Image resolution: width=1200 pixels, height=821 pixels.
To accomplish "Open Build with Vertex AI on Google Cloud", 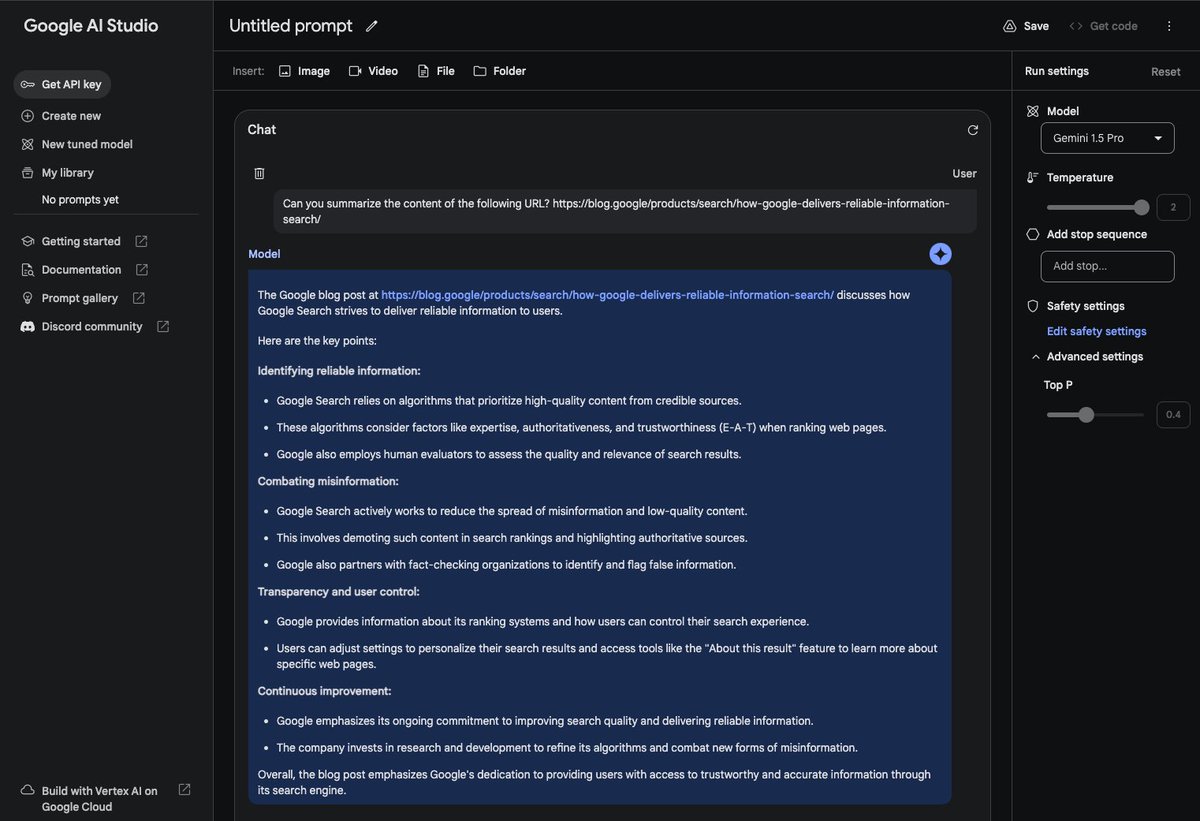I will tap(99, 798).
